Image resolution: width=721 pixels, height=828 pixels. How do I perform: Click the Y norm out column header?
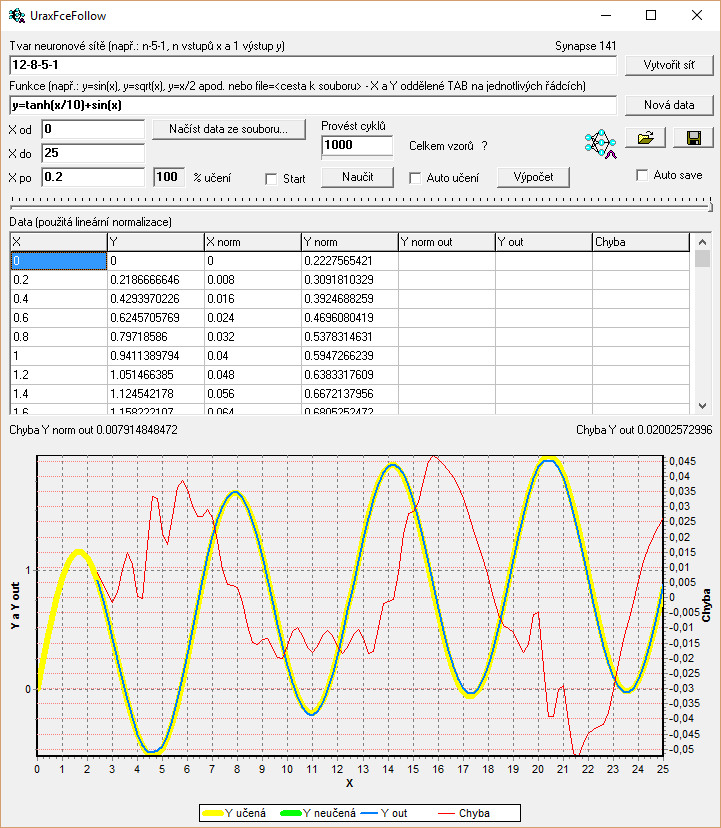447,242
